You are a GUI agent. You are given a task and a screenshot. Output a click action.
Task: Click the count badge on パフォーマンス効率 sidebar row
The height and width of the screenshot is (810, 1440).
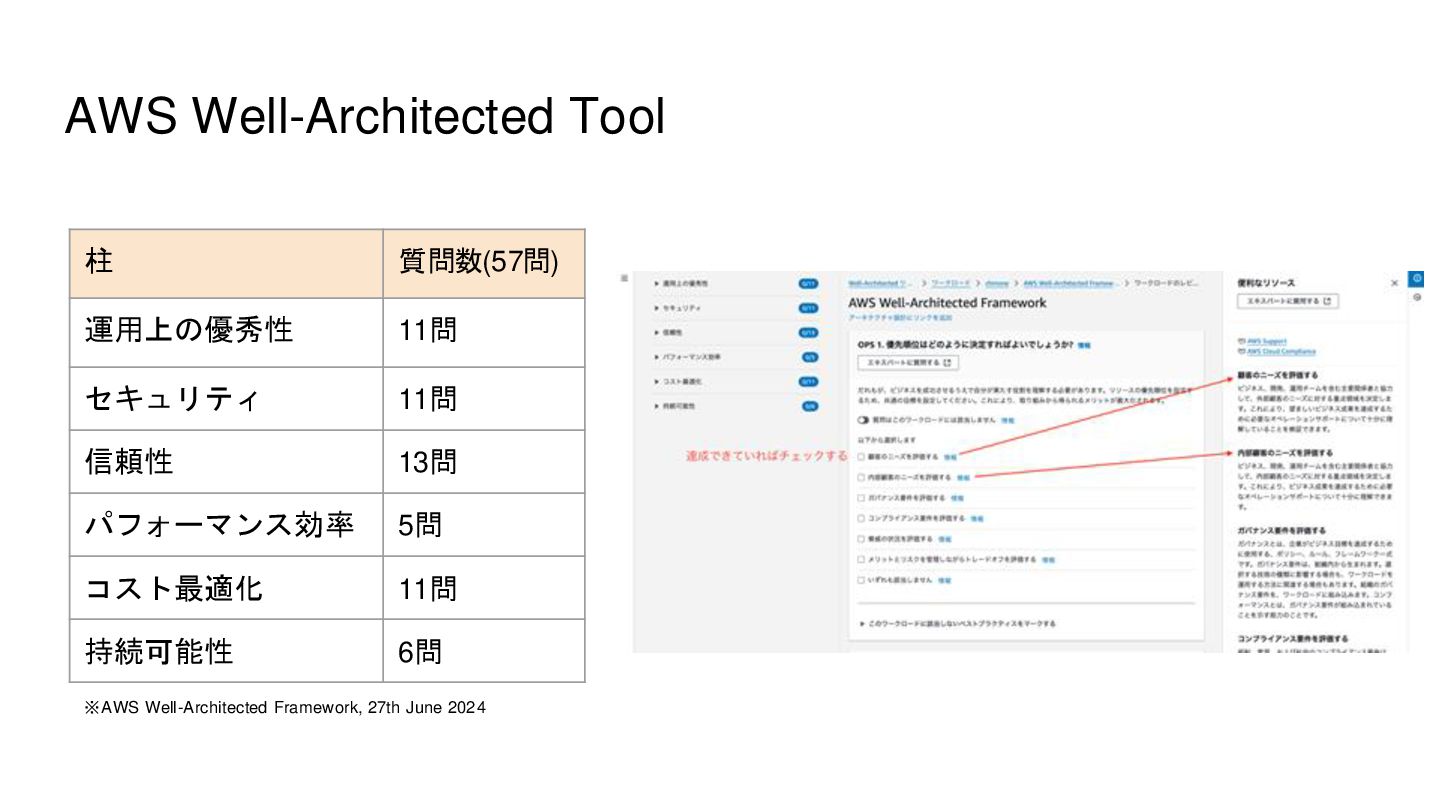coord(810,357)
